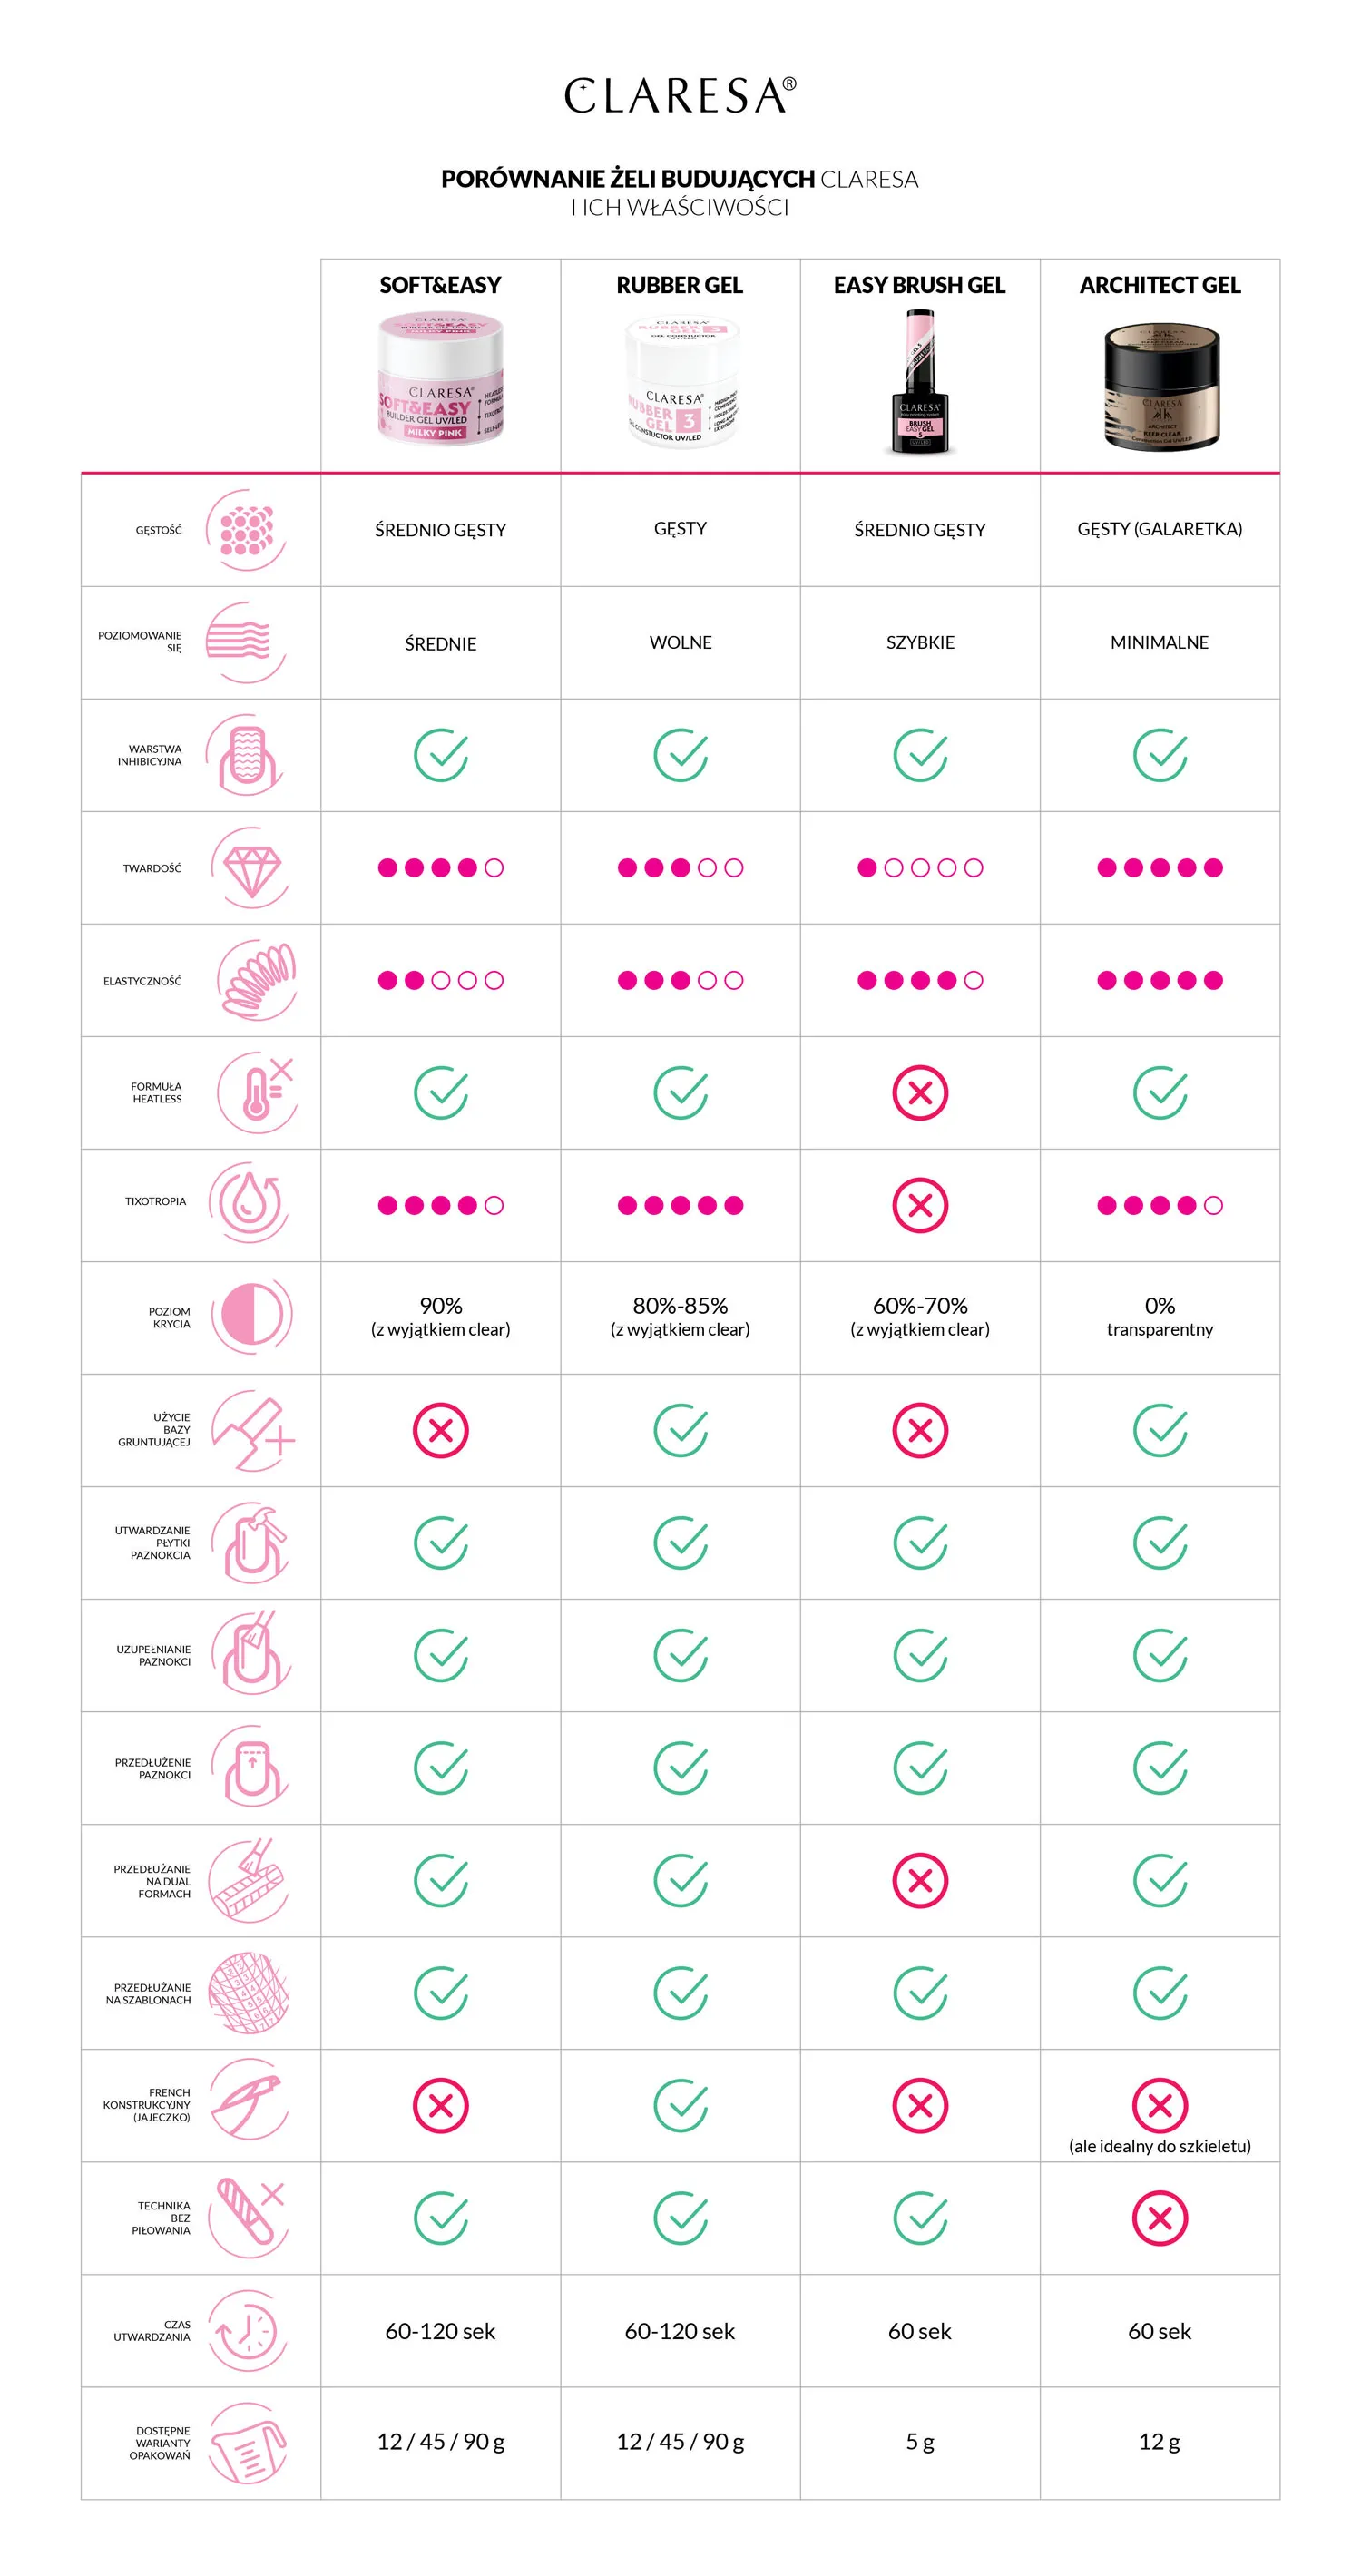This screenshot has width=1361, height=2576.
Task: Click the Architect Gel black jar image
Action: point(1161,385)
